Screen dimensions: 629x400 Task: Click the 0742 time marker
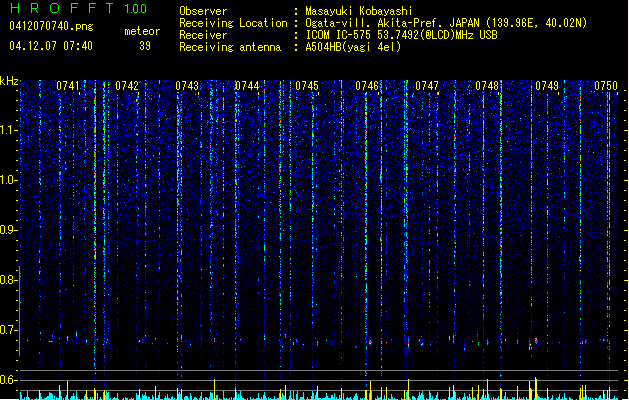click(127, 86)
